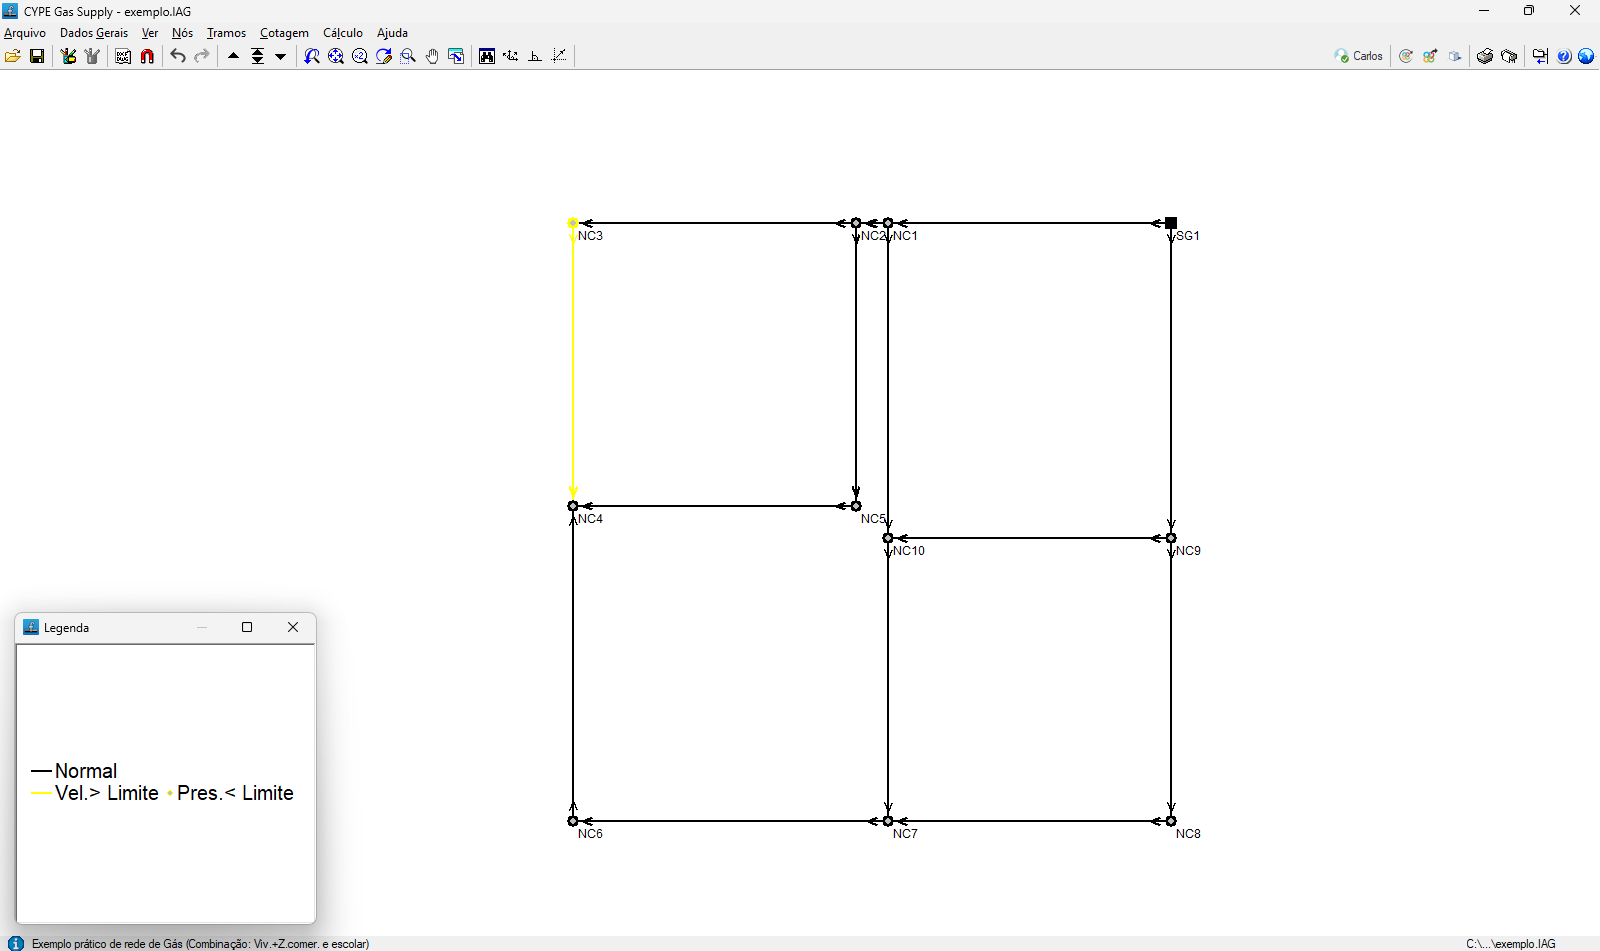The image size is (1600, 951).
Task: Open the Nós menu
Action: point(182,33)
